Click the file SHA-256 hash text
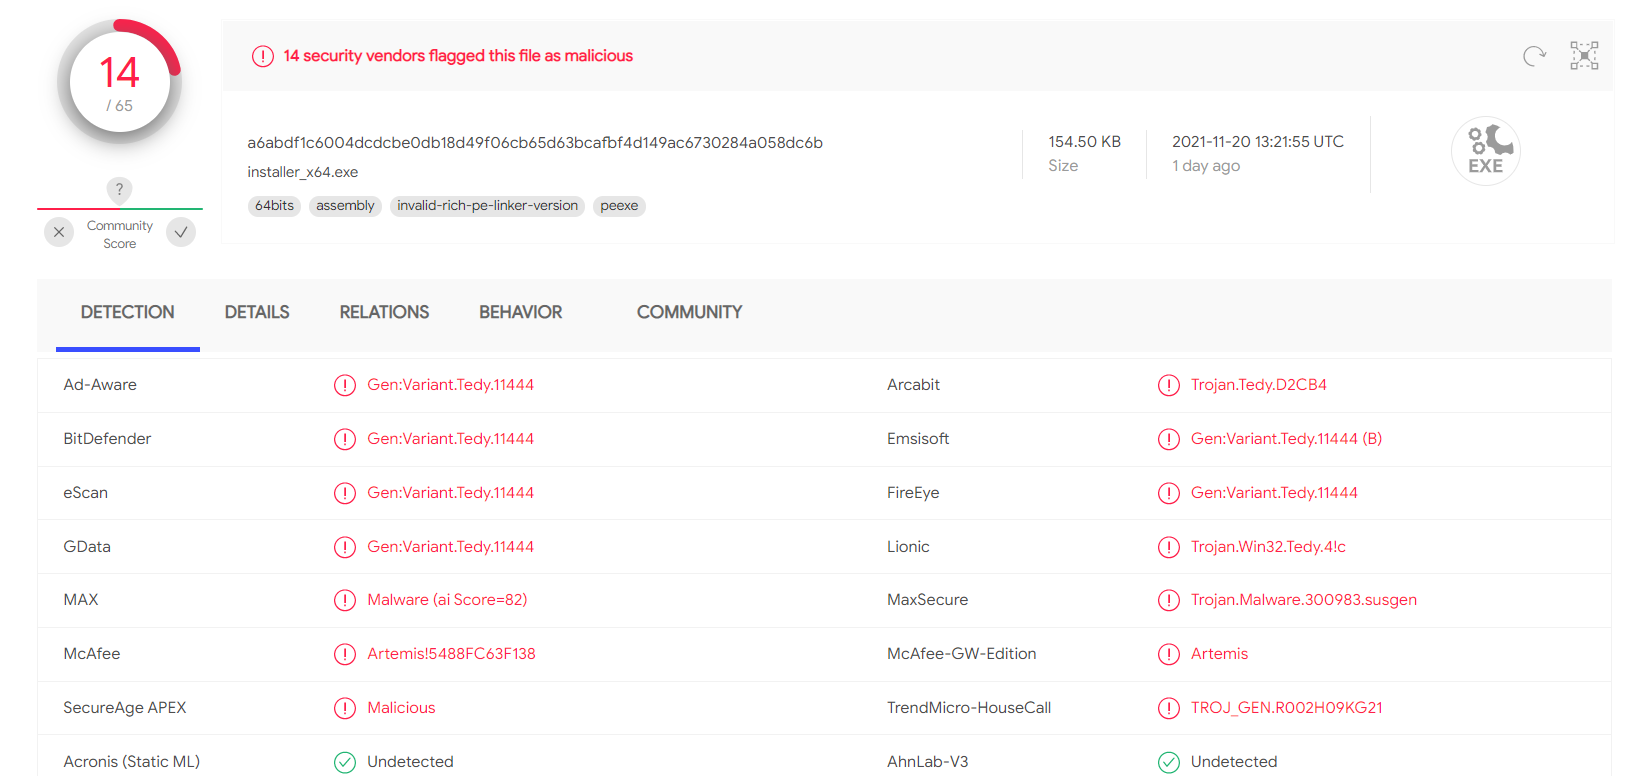 click(535, 143)
